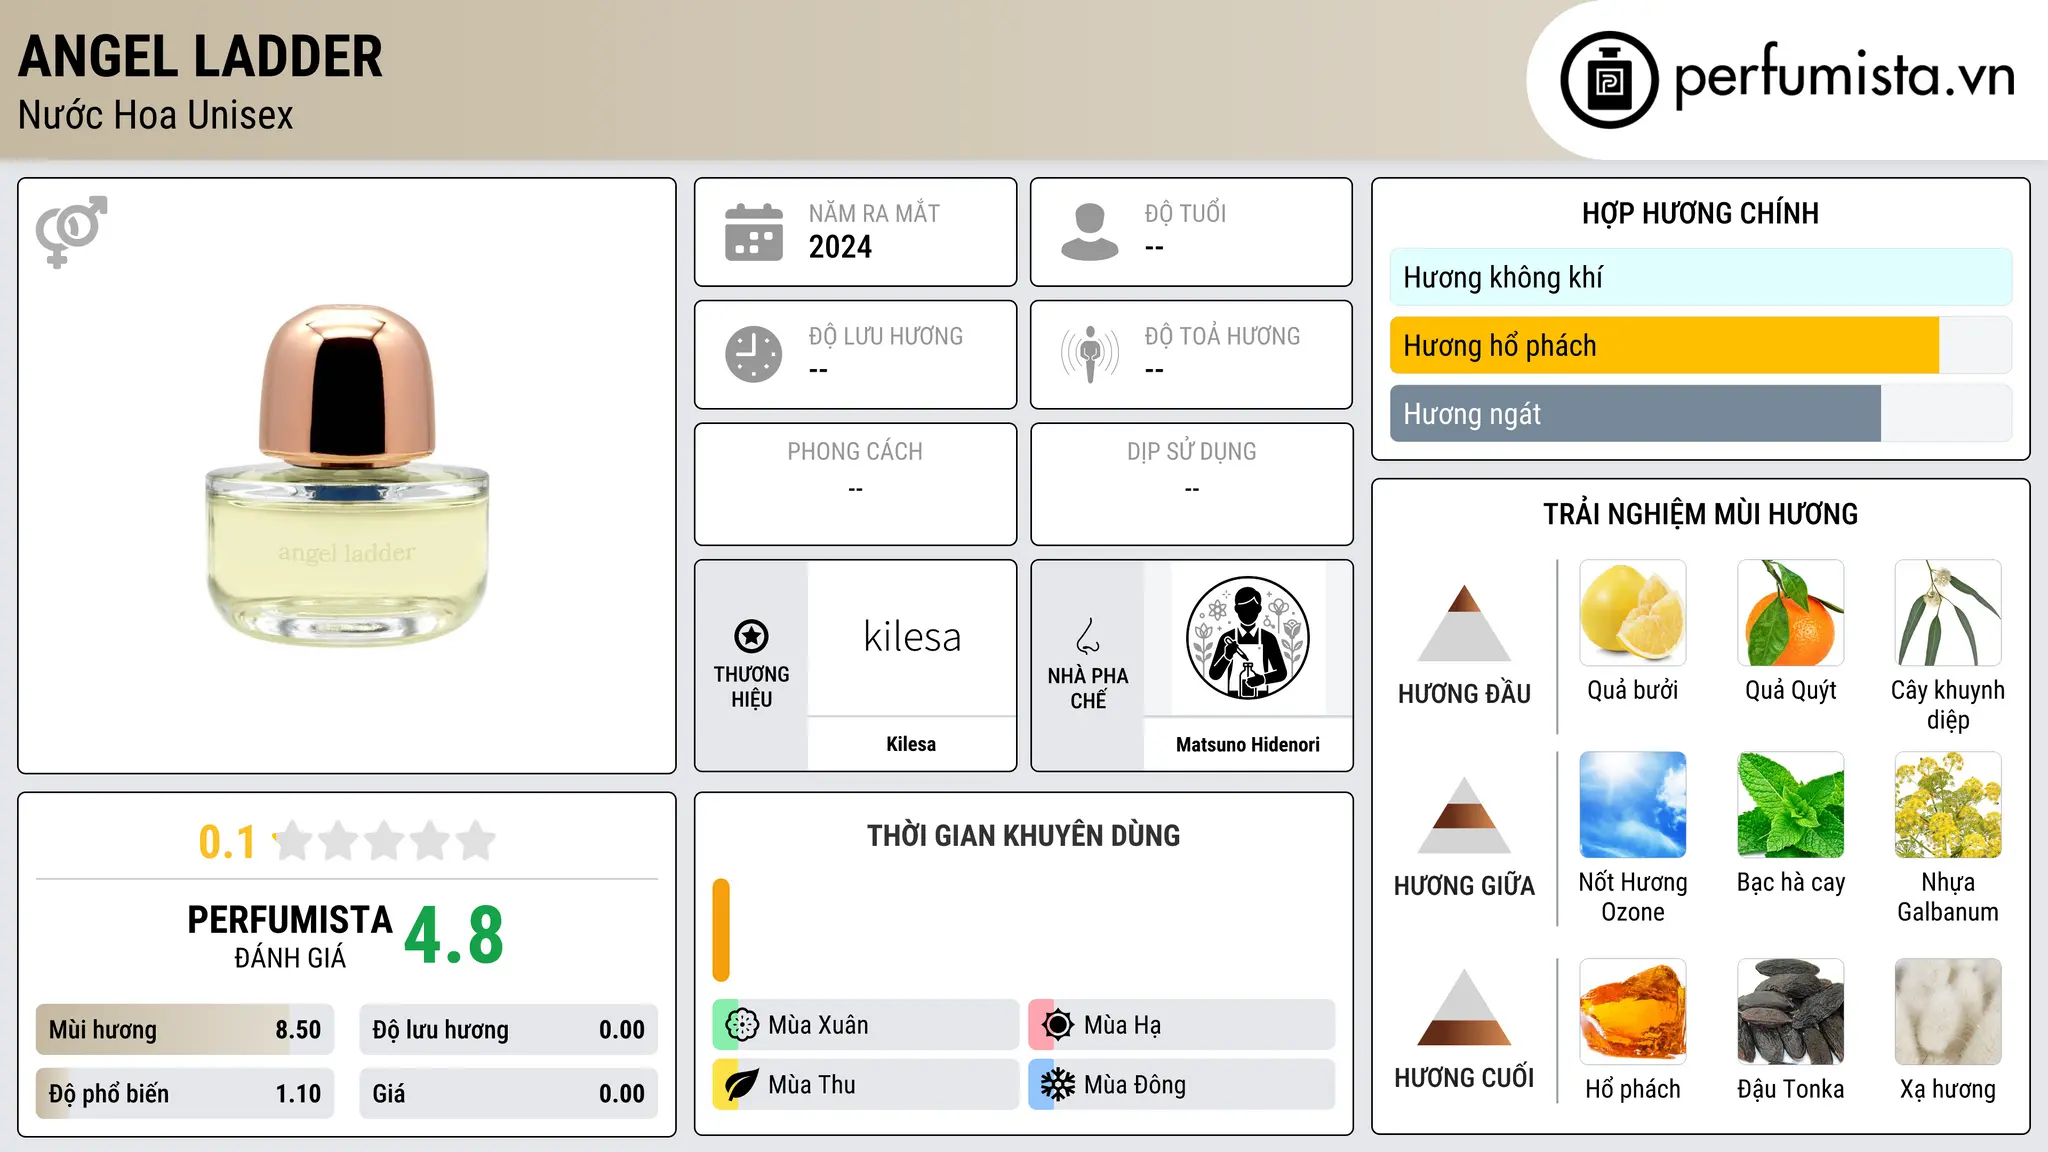
Task: Open the Kilesa brand name link
Action: coord(911,744)
